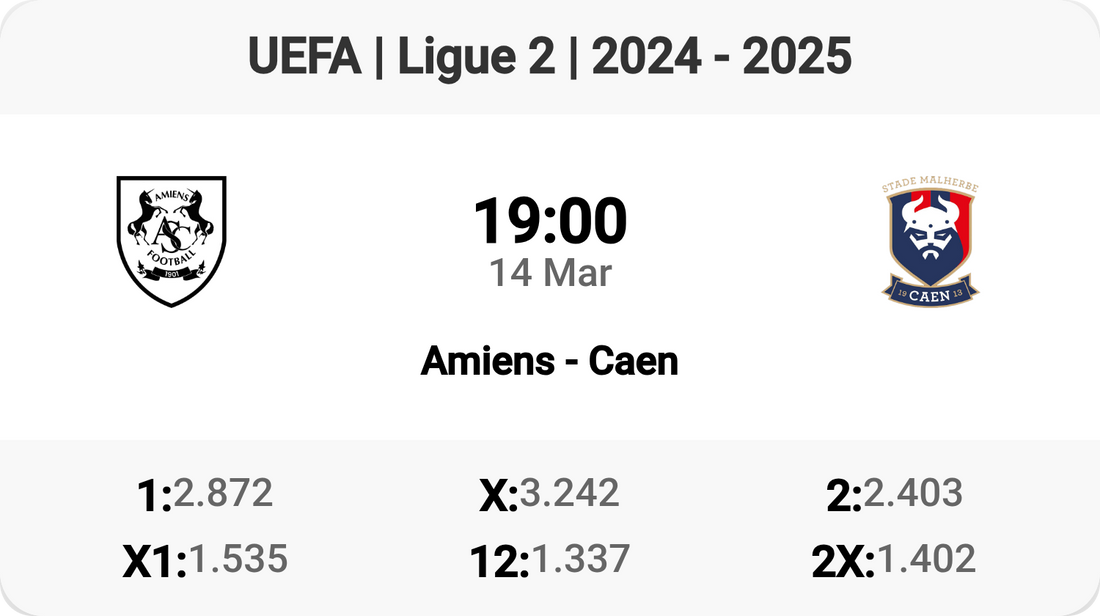Open the Amiens - Caen match title

click(x=550, y=361)
